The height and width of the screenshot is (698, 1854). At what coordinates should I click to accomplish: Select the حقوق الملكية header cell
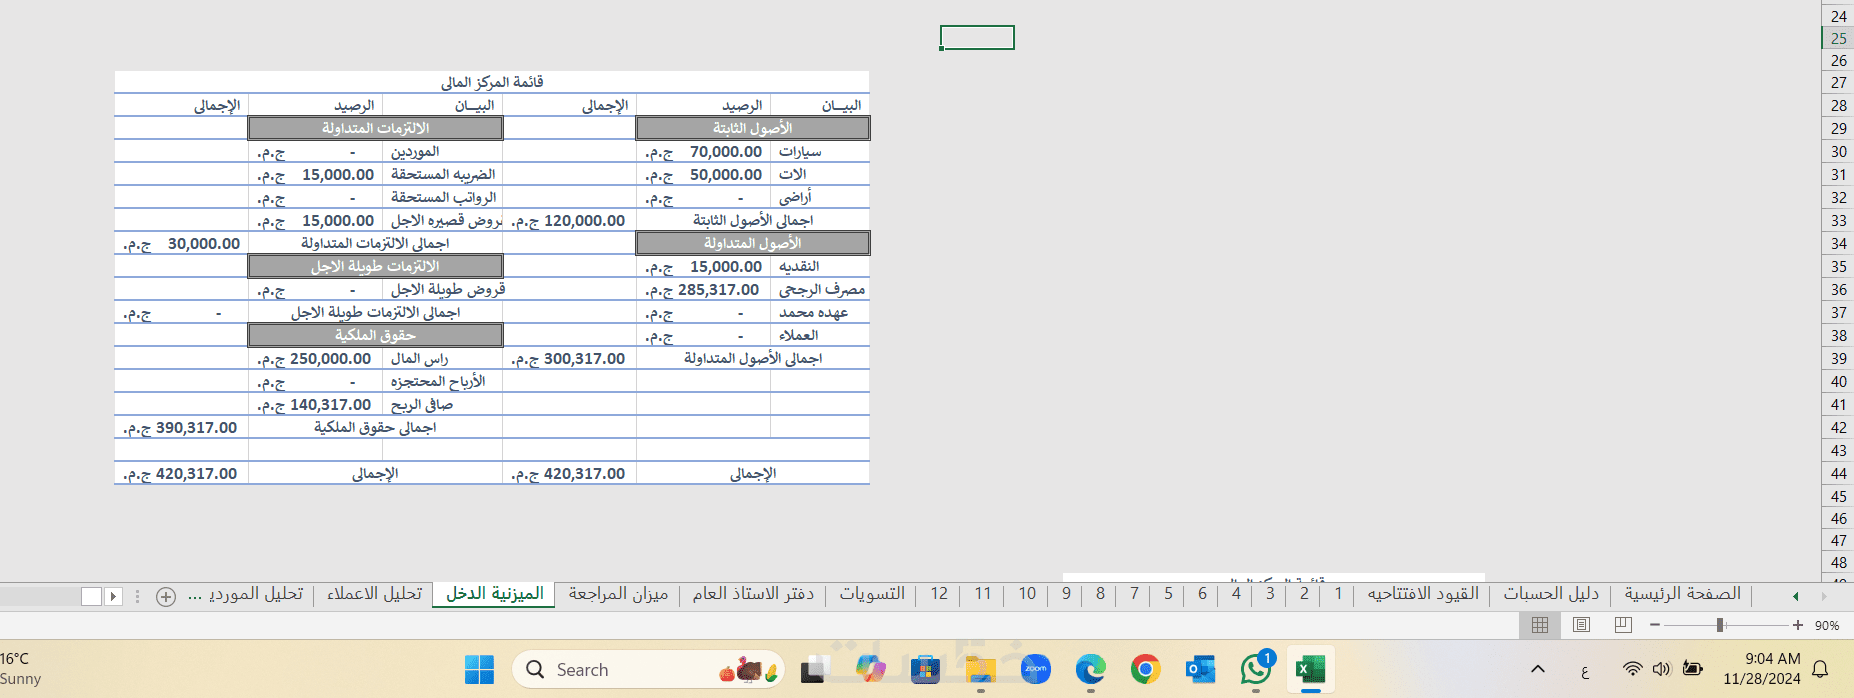[x=375, y=335]
